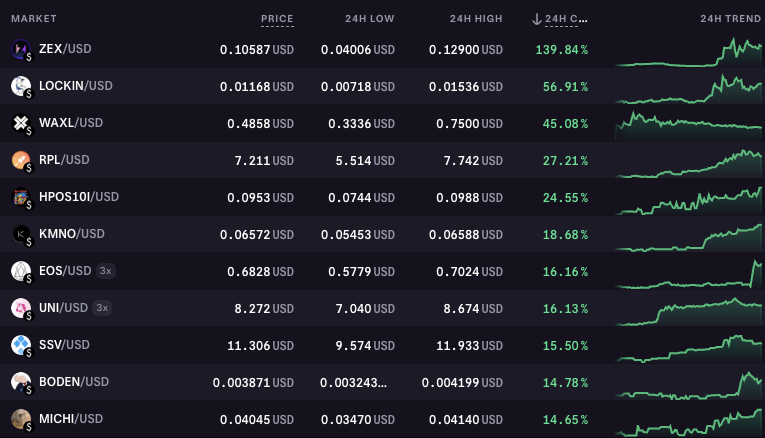
Task: Open the UNI/USD market
Action: point(63,308)
